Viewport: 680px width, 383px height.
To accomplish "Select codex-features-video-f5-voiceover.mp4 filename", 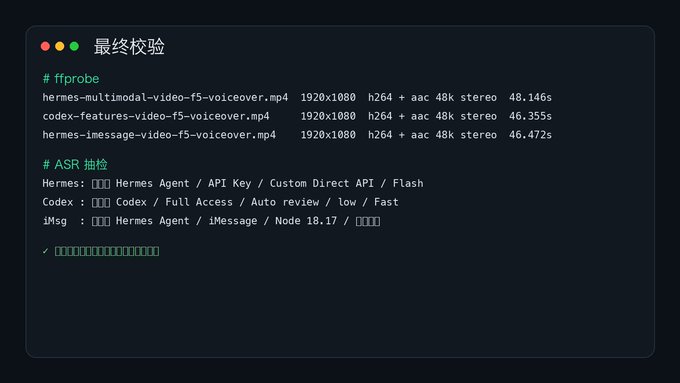I will 156,116.
